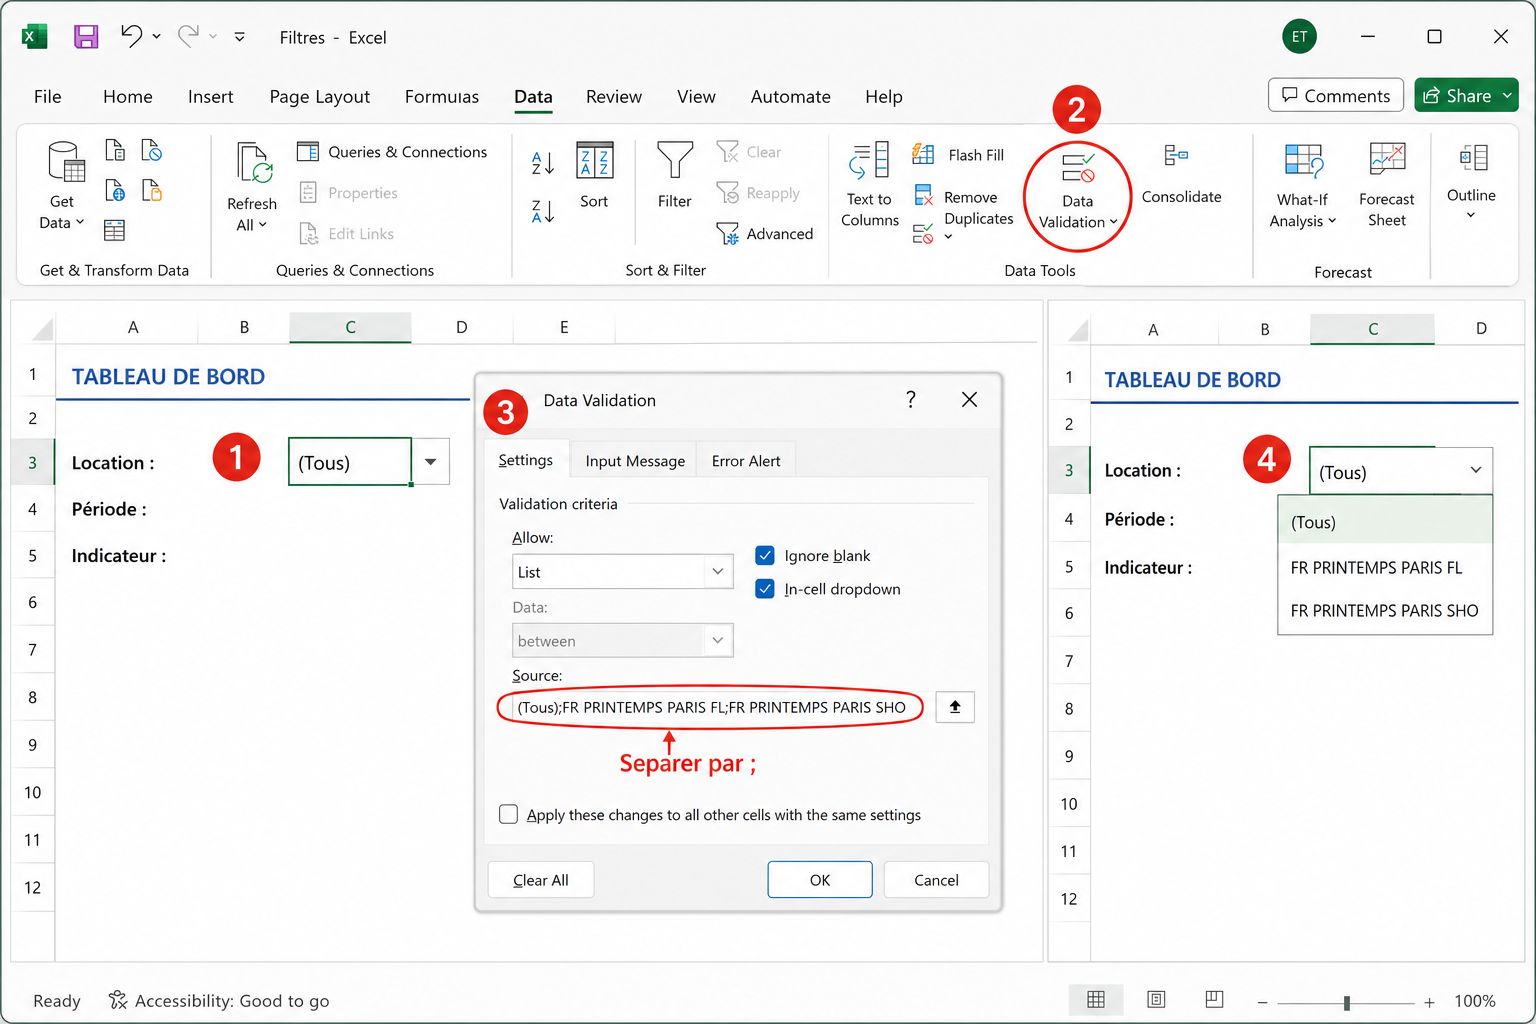This screenshot has width=1536, height=1024.
Task: Click the ET account avatar
Action: tap(1300, 37)
